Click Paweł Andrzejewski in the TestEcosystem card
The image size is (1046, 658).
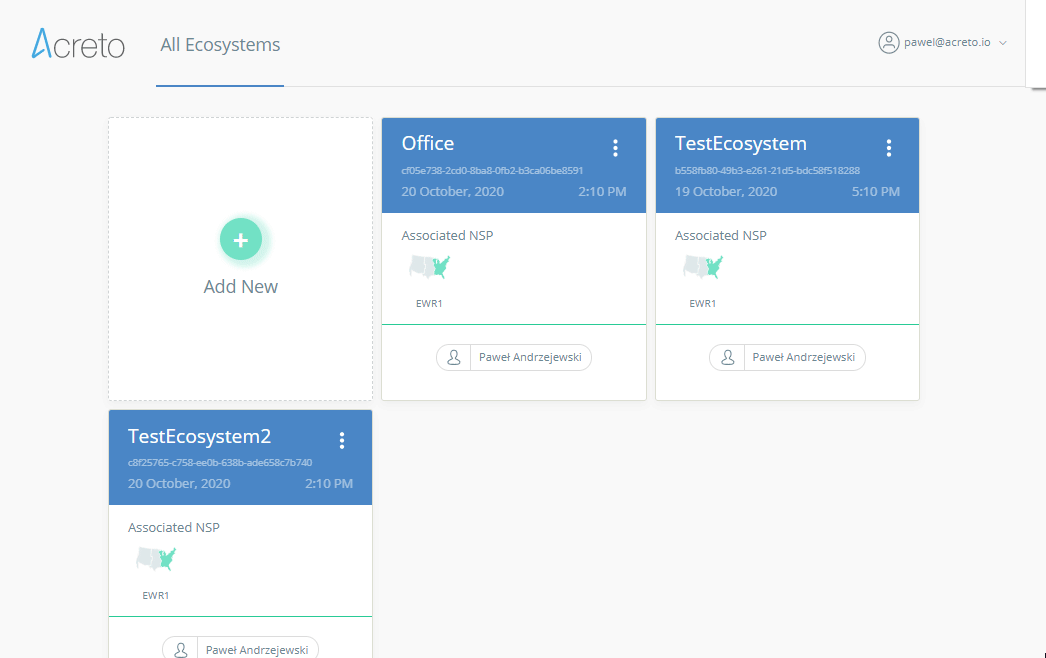[x=804, y=358]
